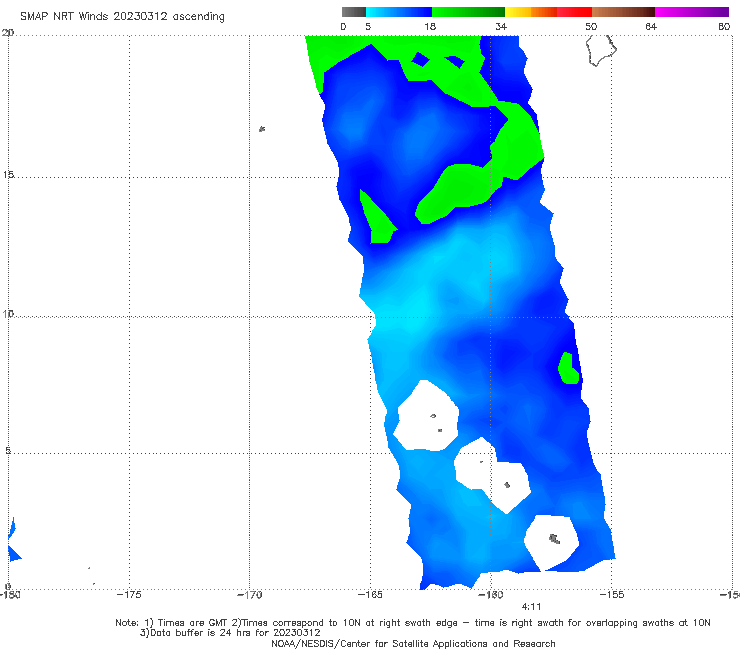Viewport: 740px width, 650px height.
Task: Click the Hawaii island outline at map top right
Action: click(x=601, y=51)
